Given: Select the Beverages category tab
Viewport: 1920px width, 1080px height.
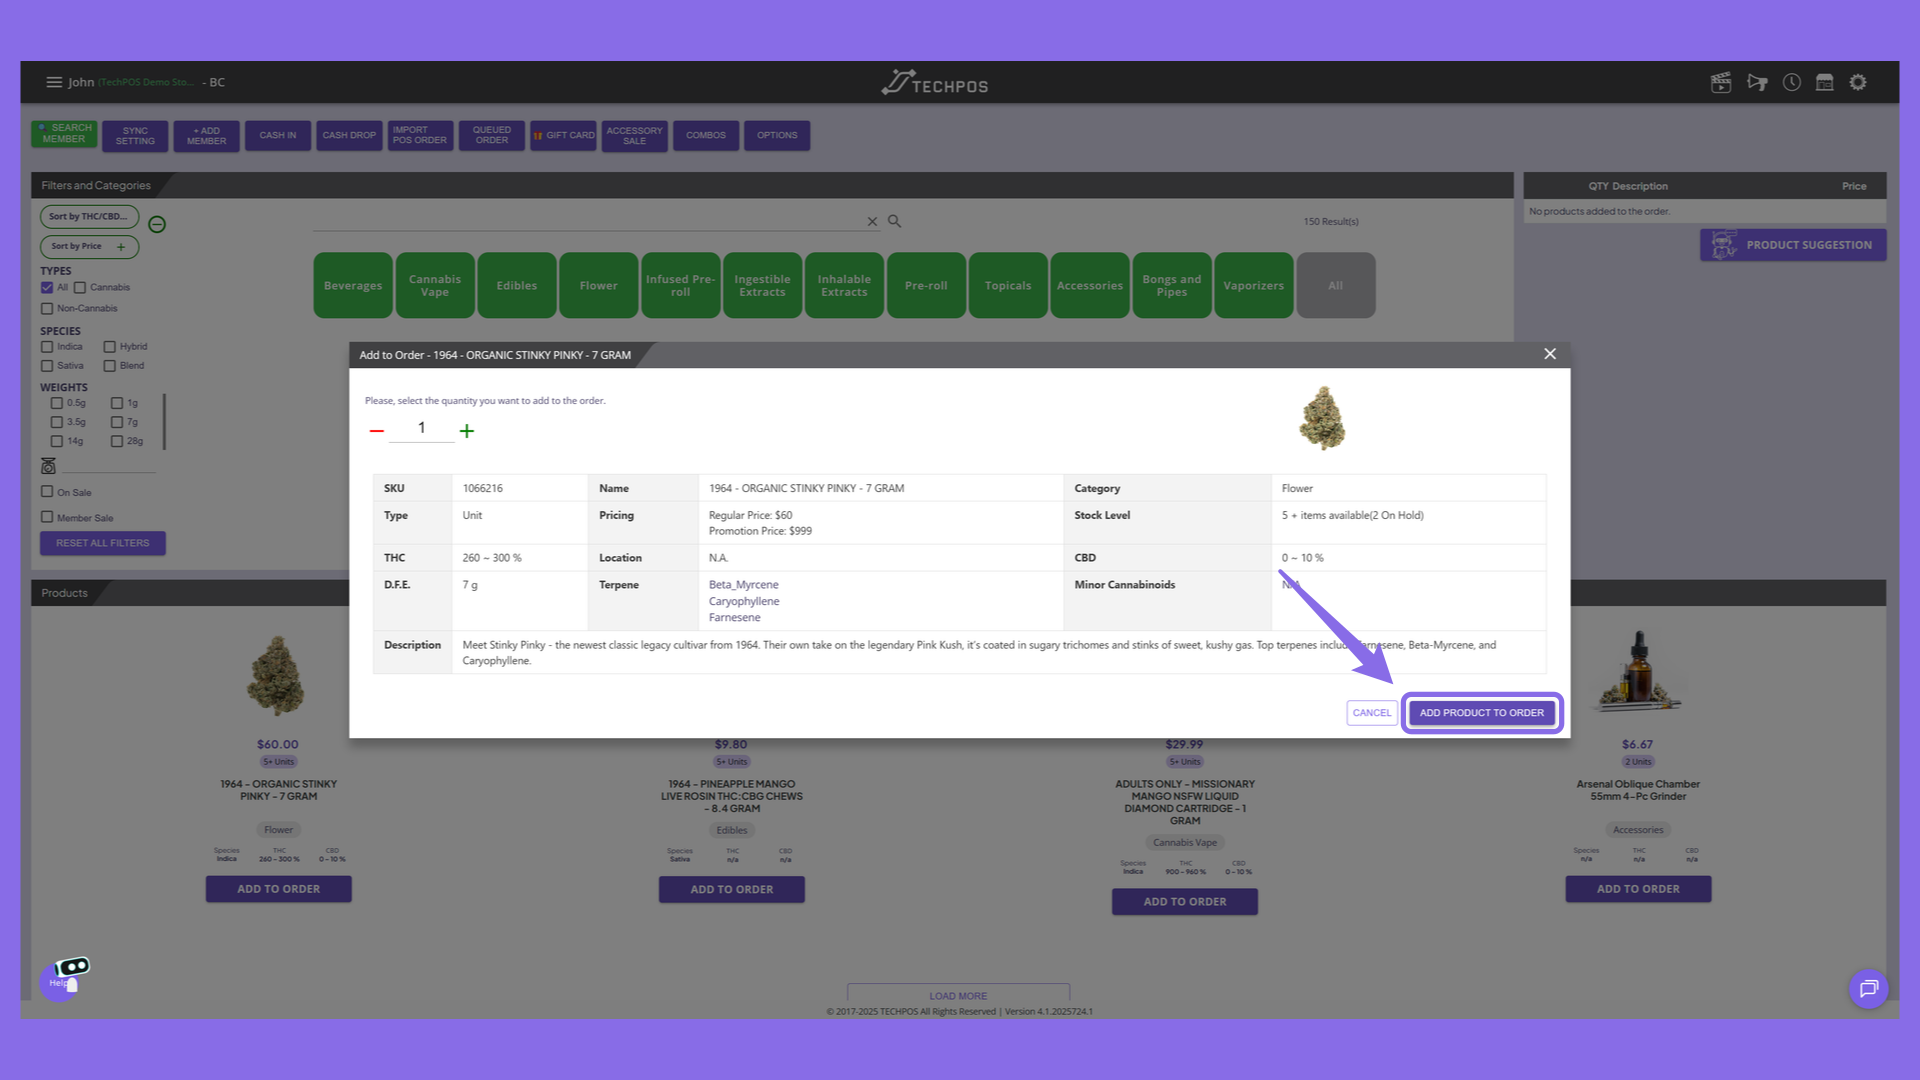Looking at the screenshot, I should pos(353,286).
